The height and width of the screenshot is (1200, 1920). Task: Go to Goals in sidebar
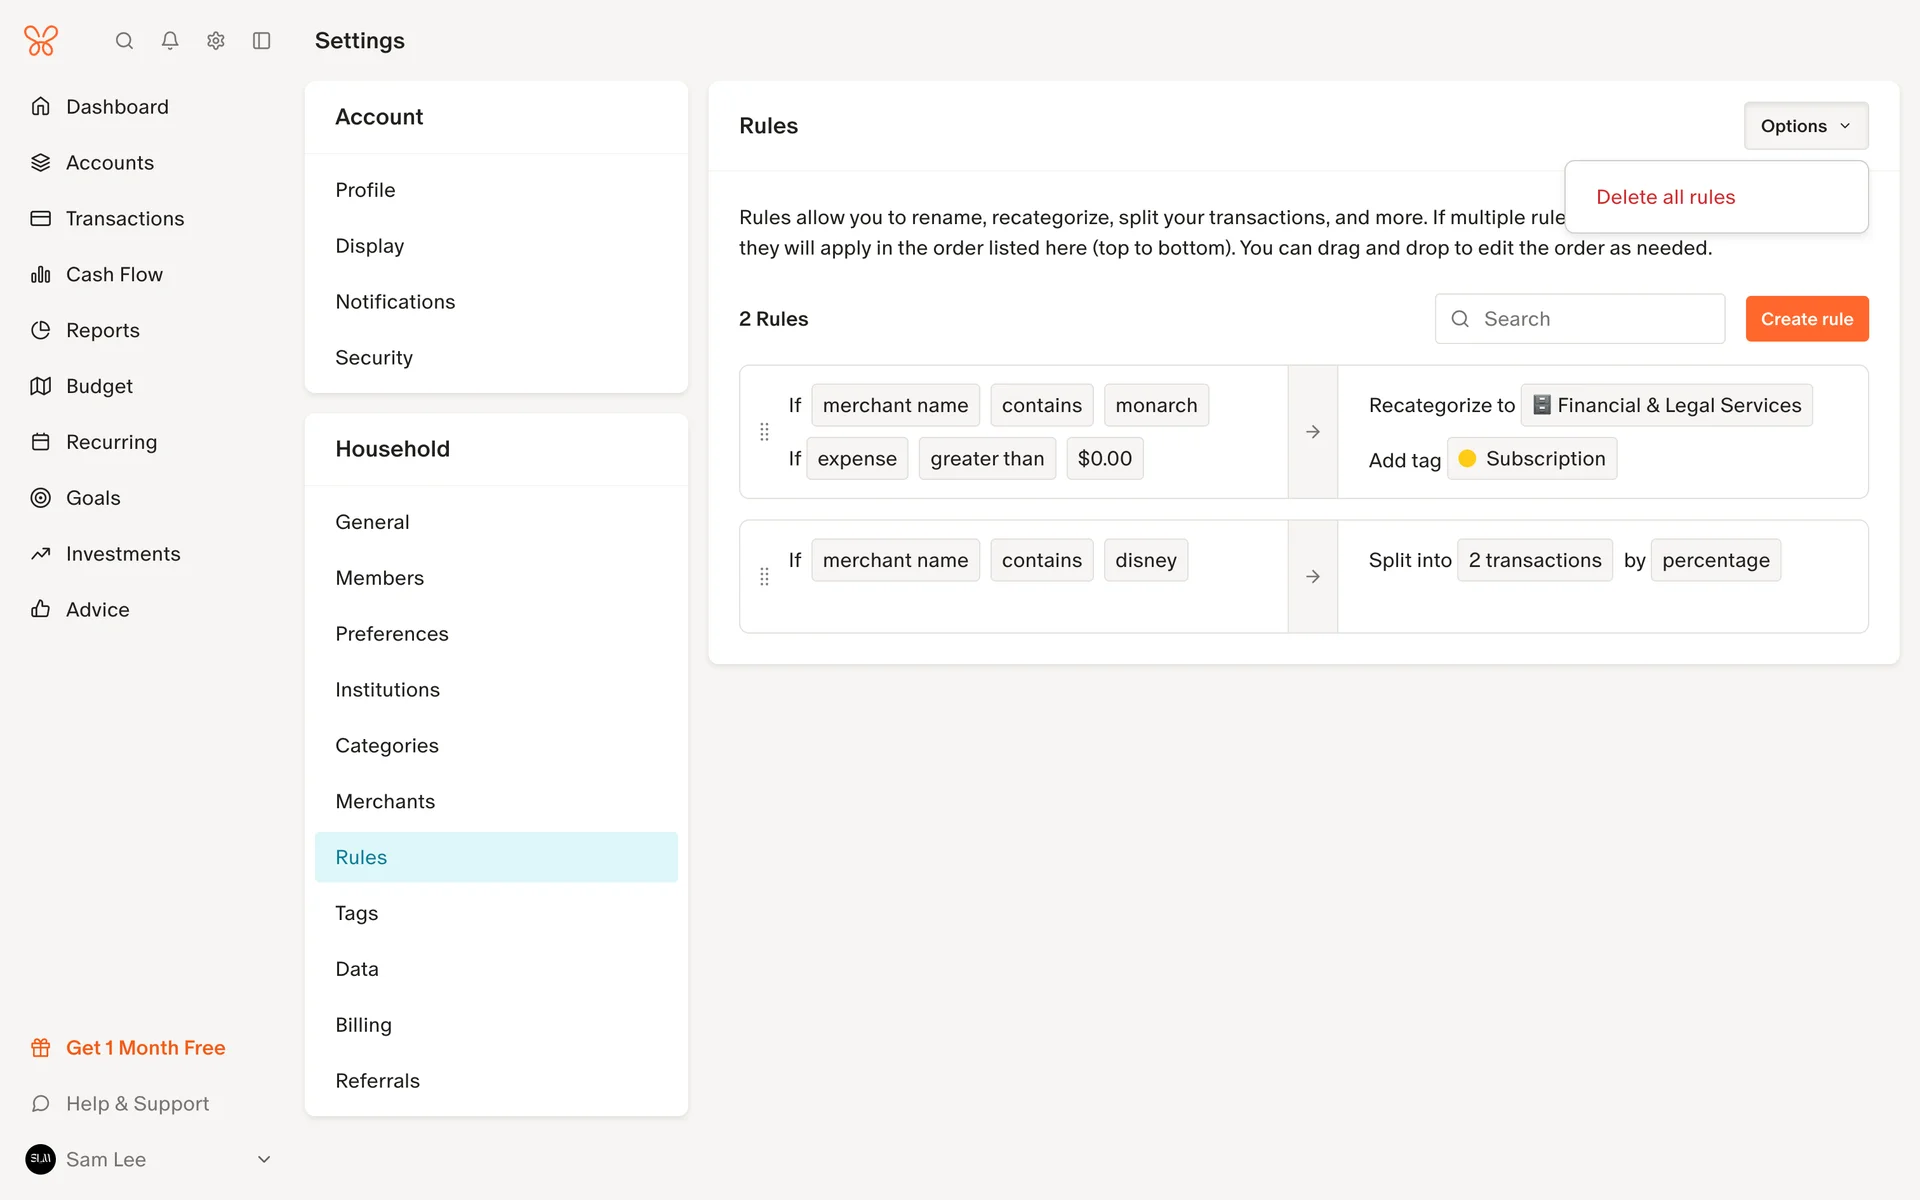93,498
